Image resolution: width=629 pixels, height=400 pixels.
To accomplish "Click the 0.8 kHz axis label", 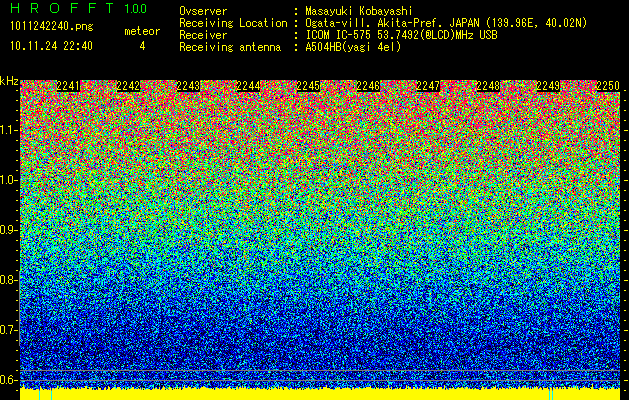I will tap(8, 280).
